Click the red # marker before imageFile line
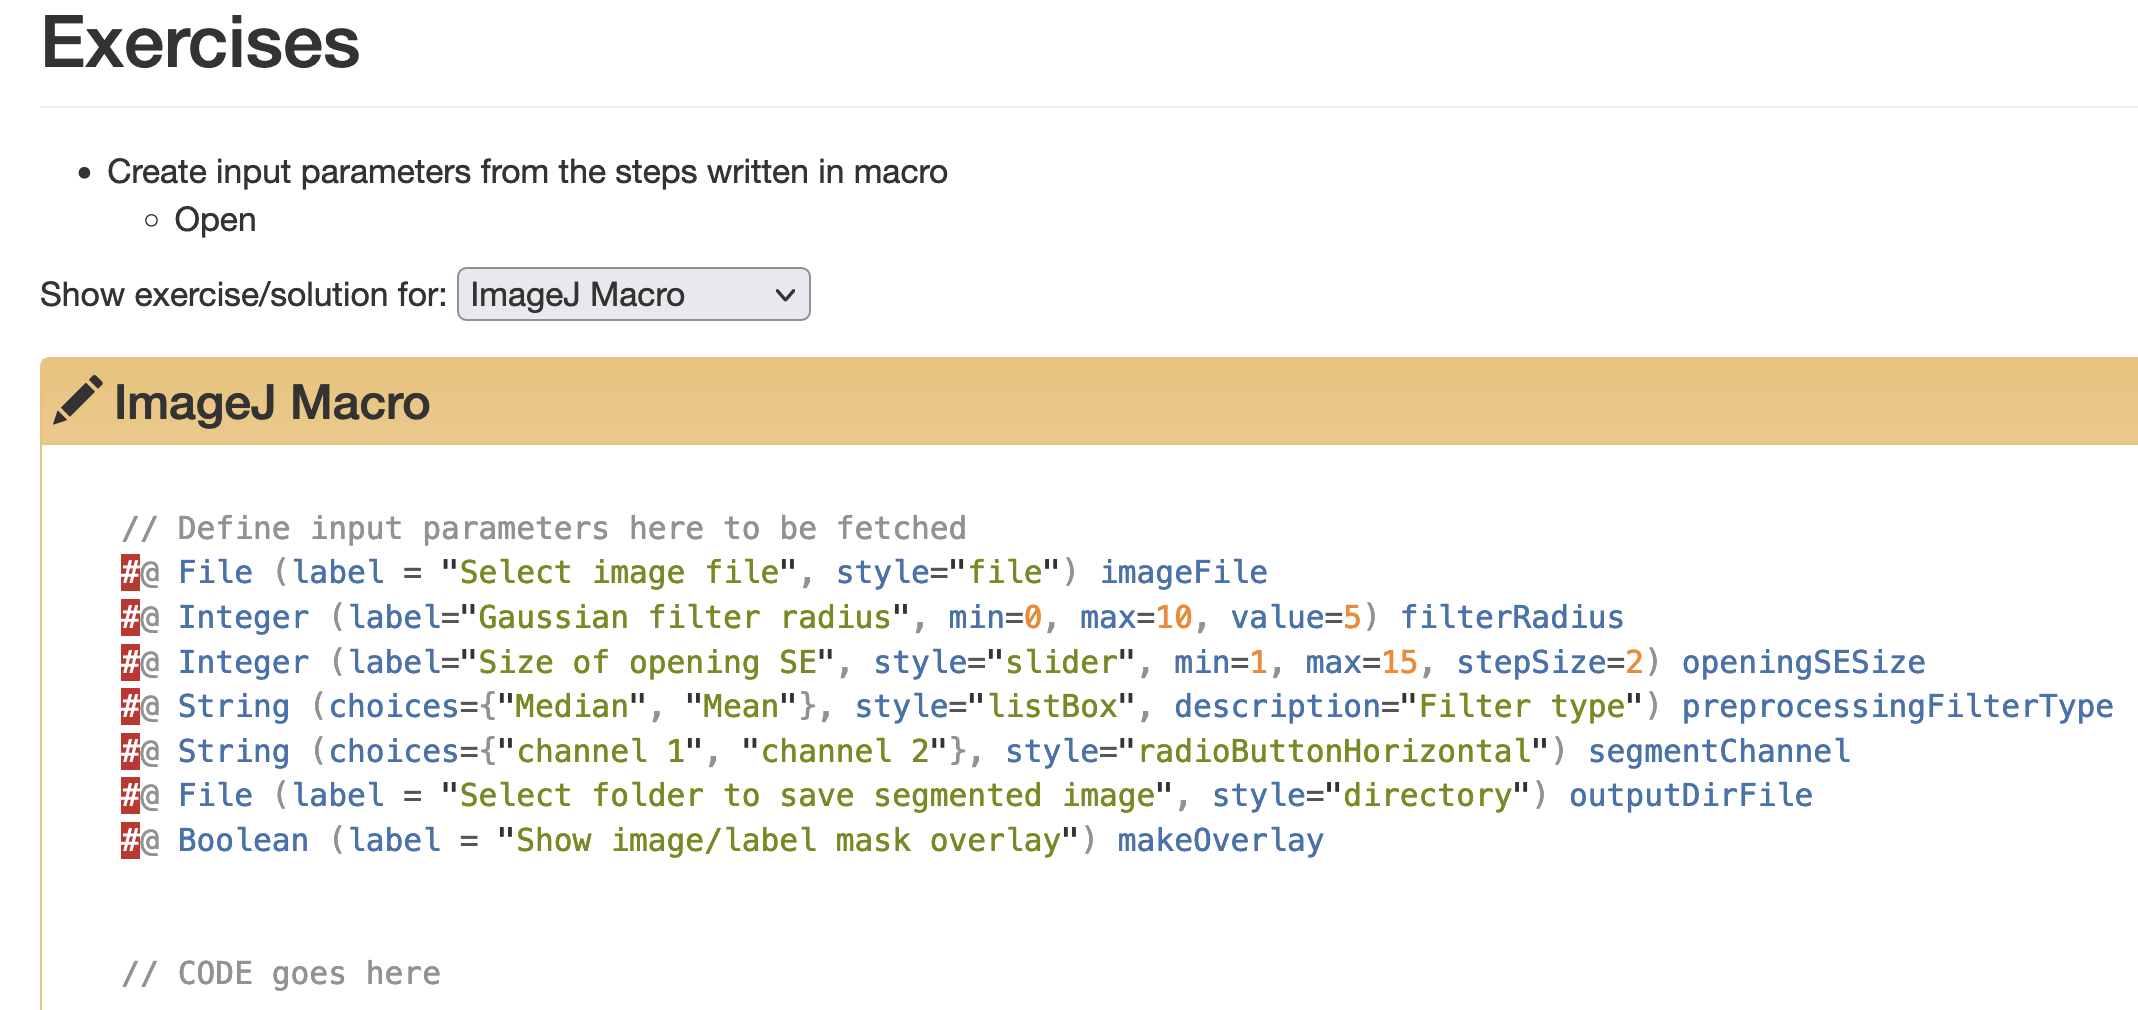 (130, 572)
